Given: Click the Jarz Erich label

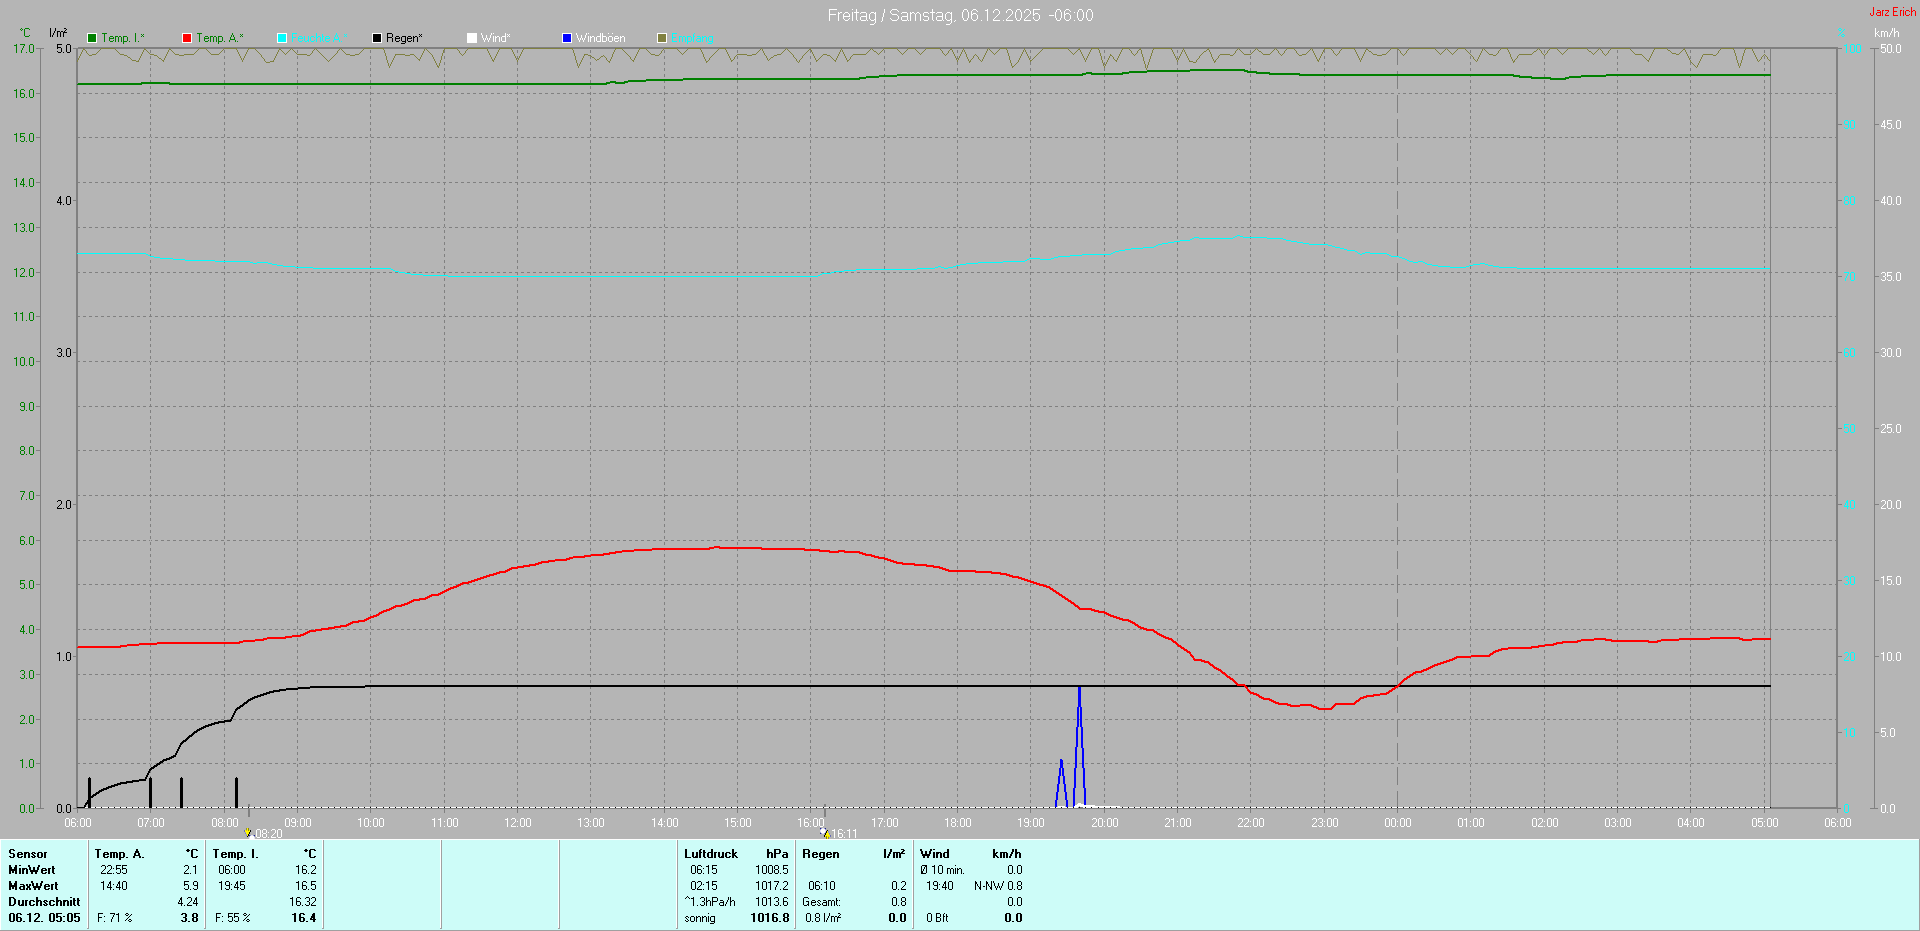Looking at the screenshot, I should [x=1892, y=12].
